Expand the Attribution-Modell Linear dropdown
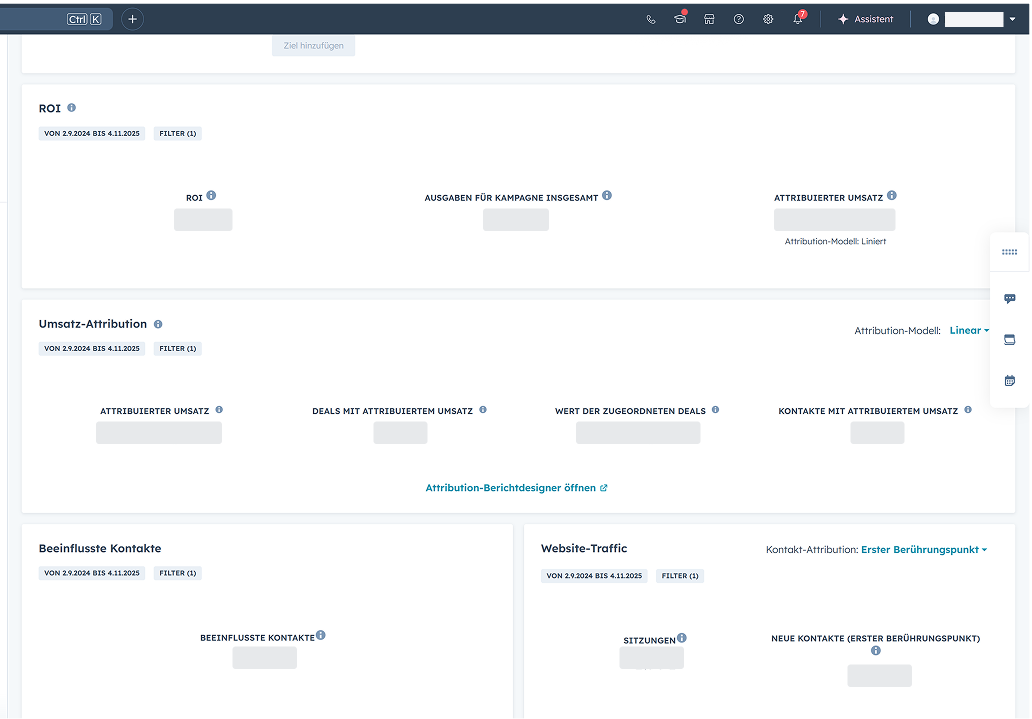 tap(968, 330)
